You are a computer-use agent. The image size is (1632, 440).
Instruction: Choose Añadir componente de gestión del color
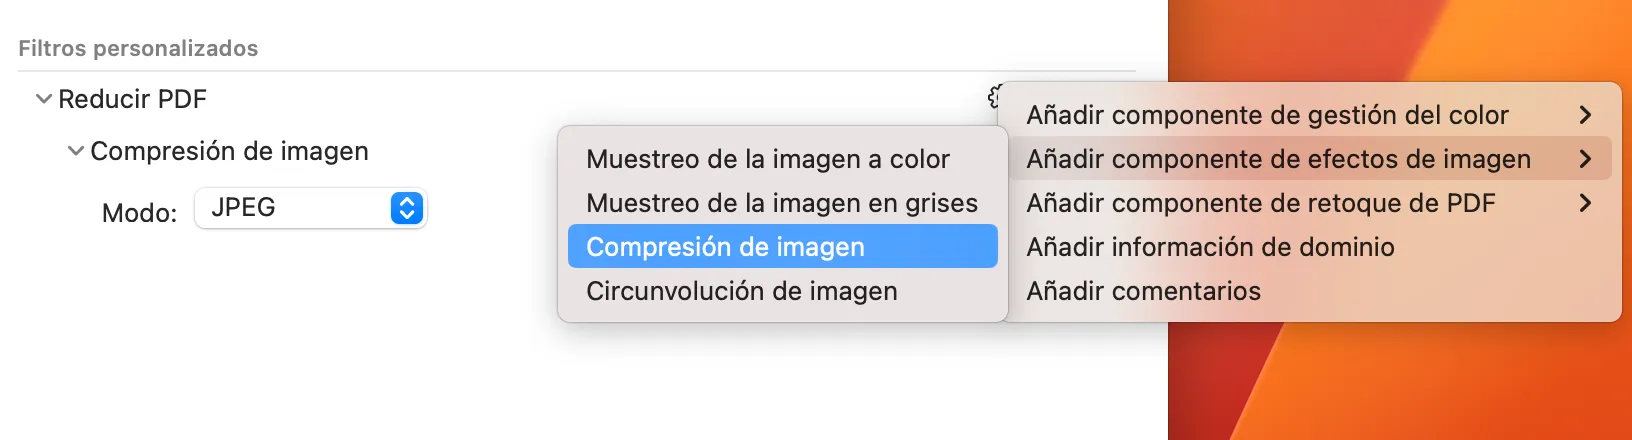click(x=1310, y=115)
